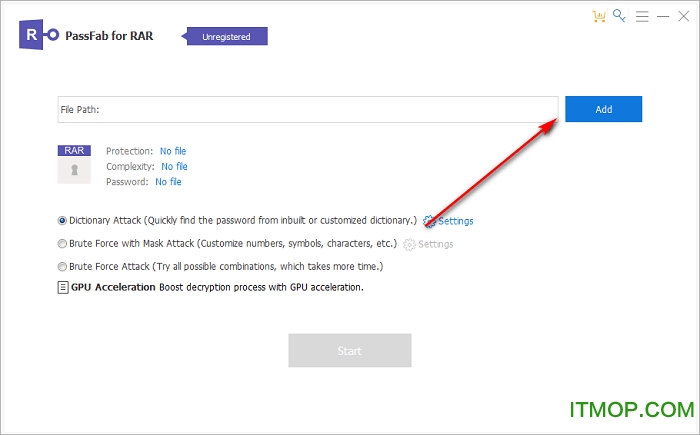Click the Complexity 'No file' value
Image resolution: width=700 pixels, height=435 pixels.
[x=174, y=166]
